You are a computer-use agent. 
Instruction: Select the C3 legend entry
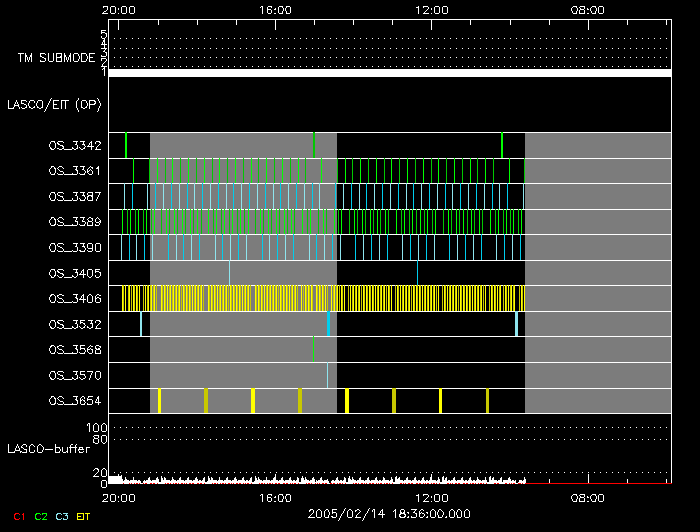click(x=64, y=516)
